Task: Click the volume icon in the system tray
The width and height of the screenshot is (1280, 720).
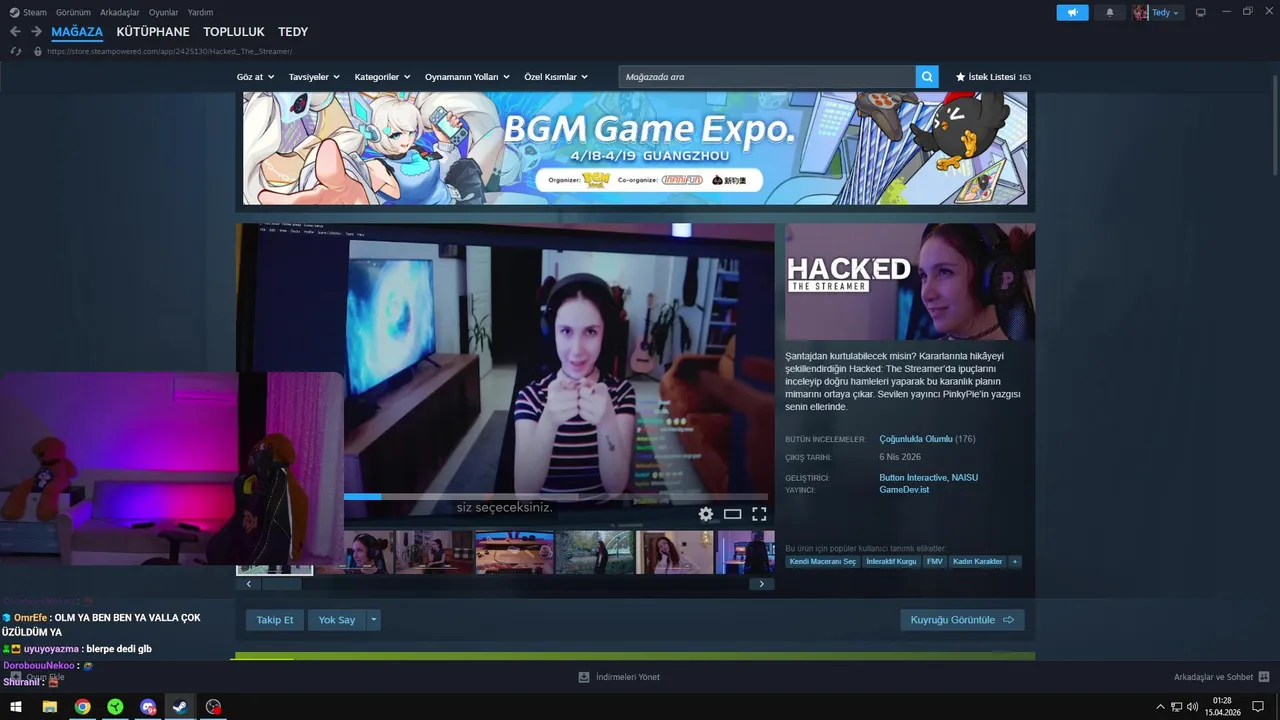Action: (1192, 707)
